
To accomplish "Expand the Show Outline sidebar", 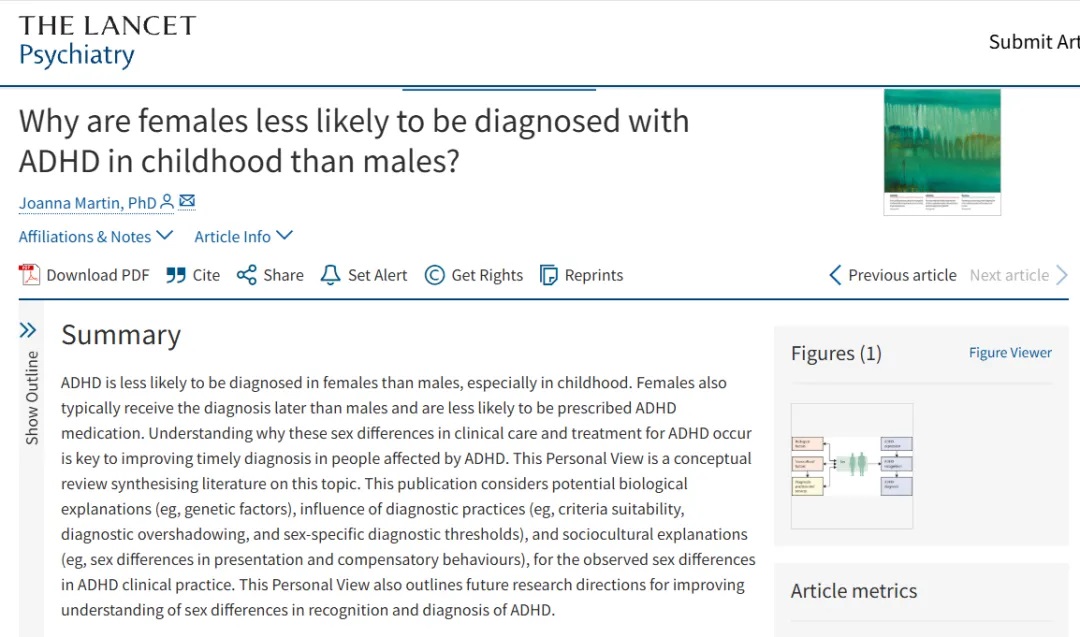I will point(29,385).
